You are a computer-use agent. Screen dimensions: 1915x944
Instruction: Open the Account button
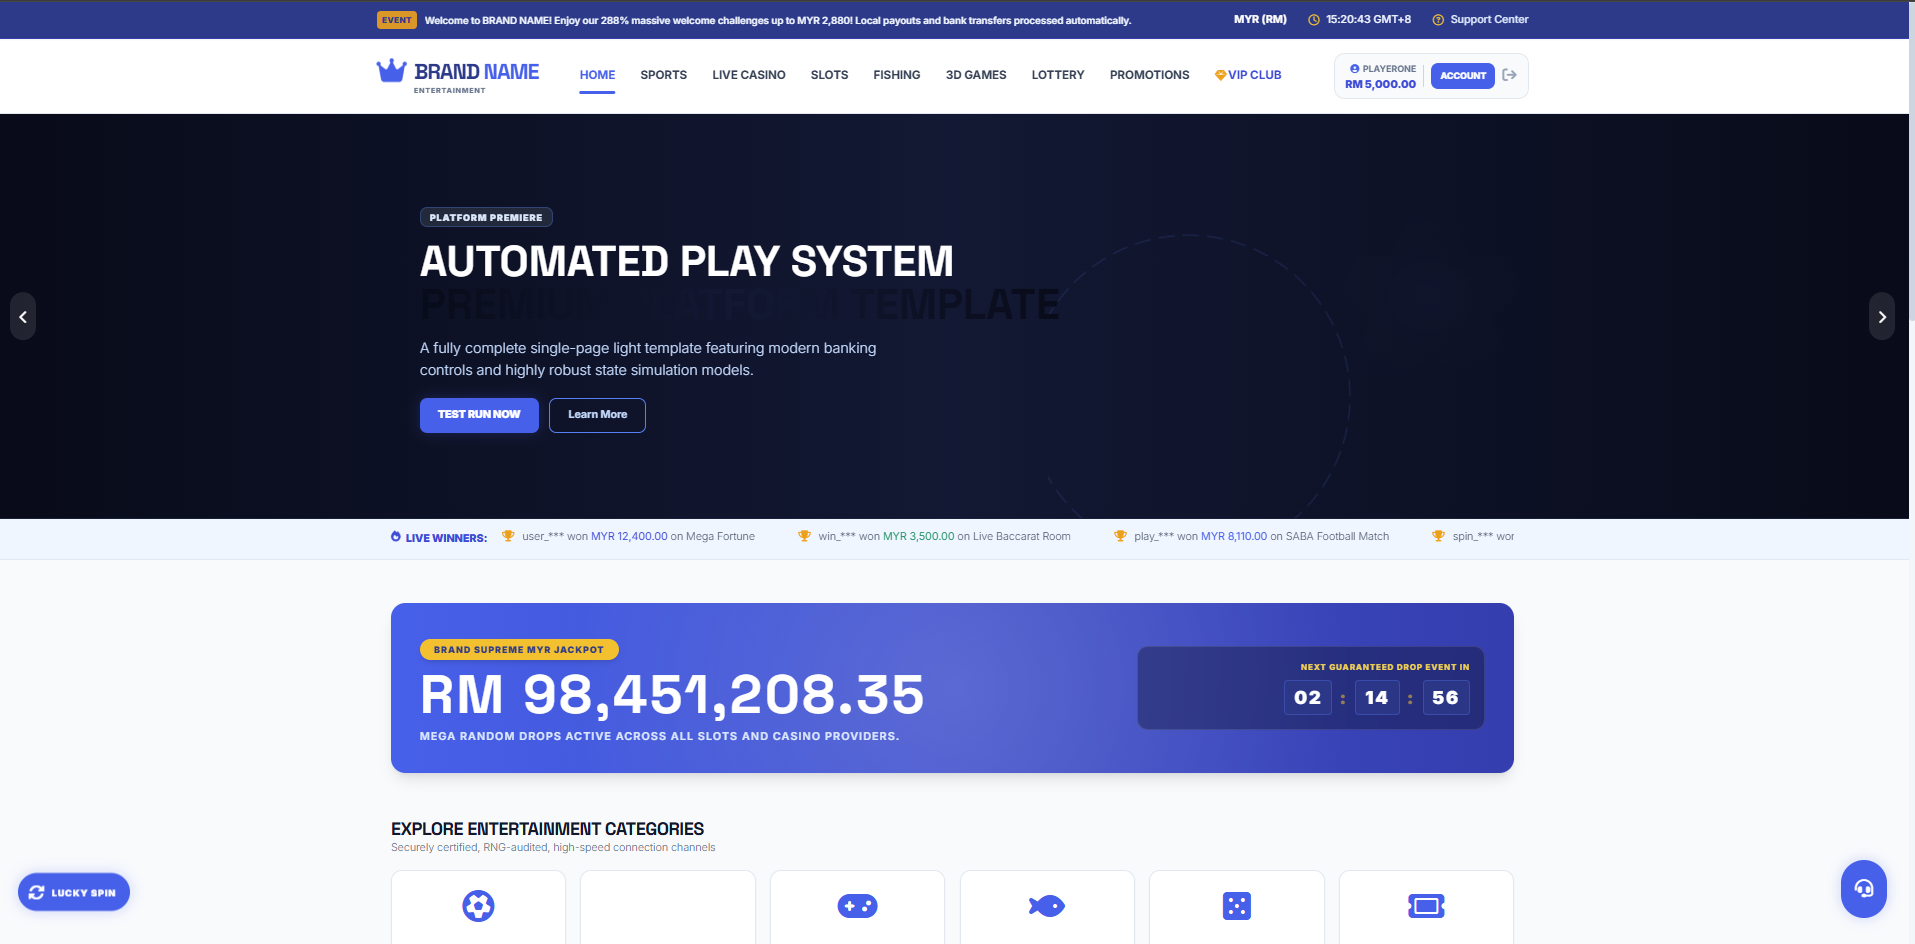tap(1462, 76)
